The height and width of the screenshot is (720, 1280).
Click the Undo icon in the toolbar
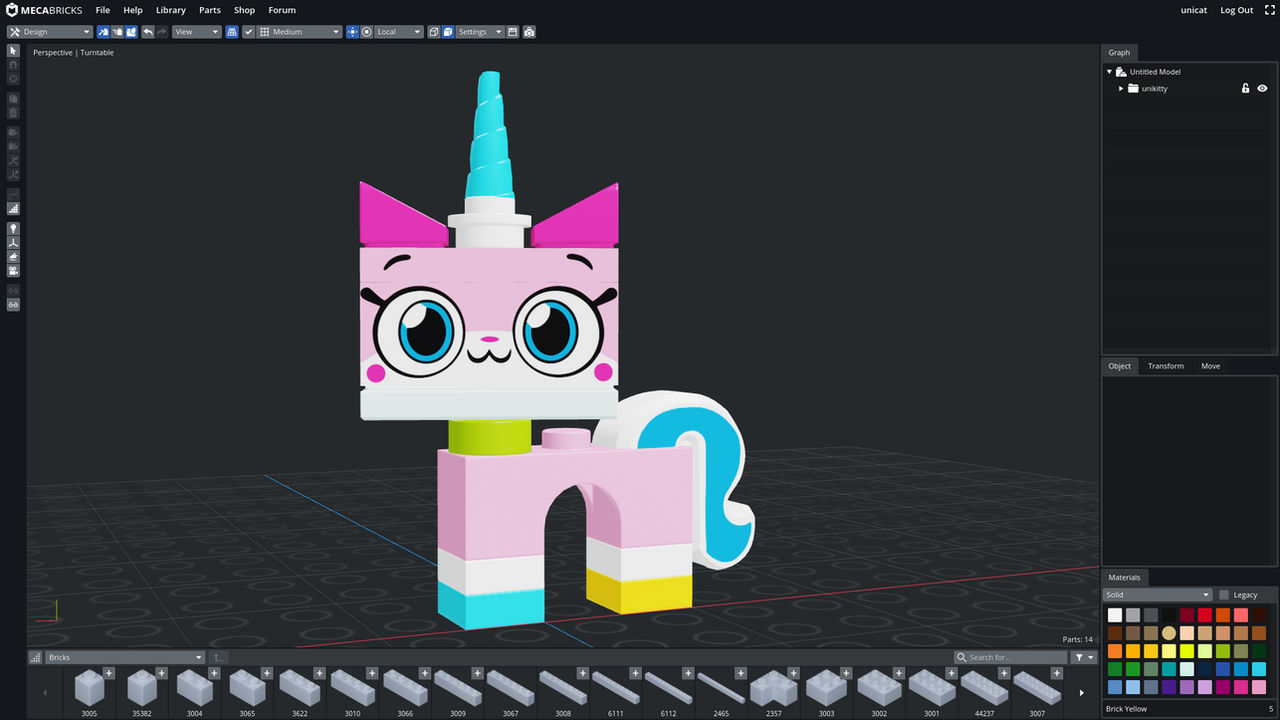coord(147,31)
